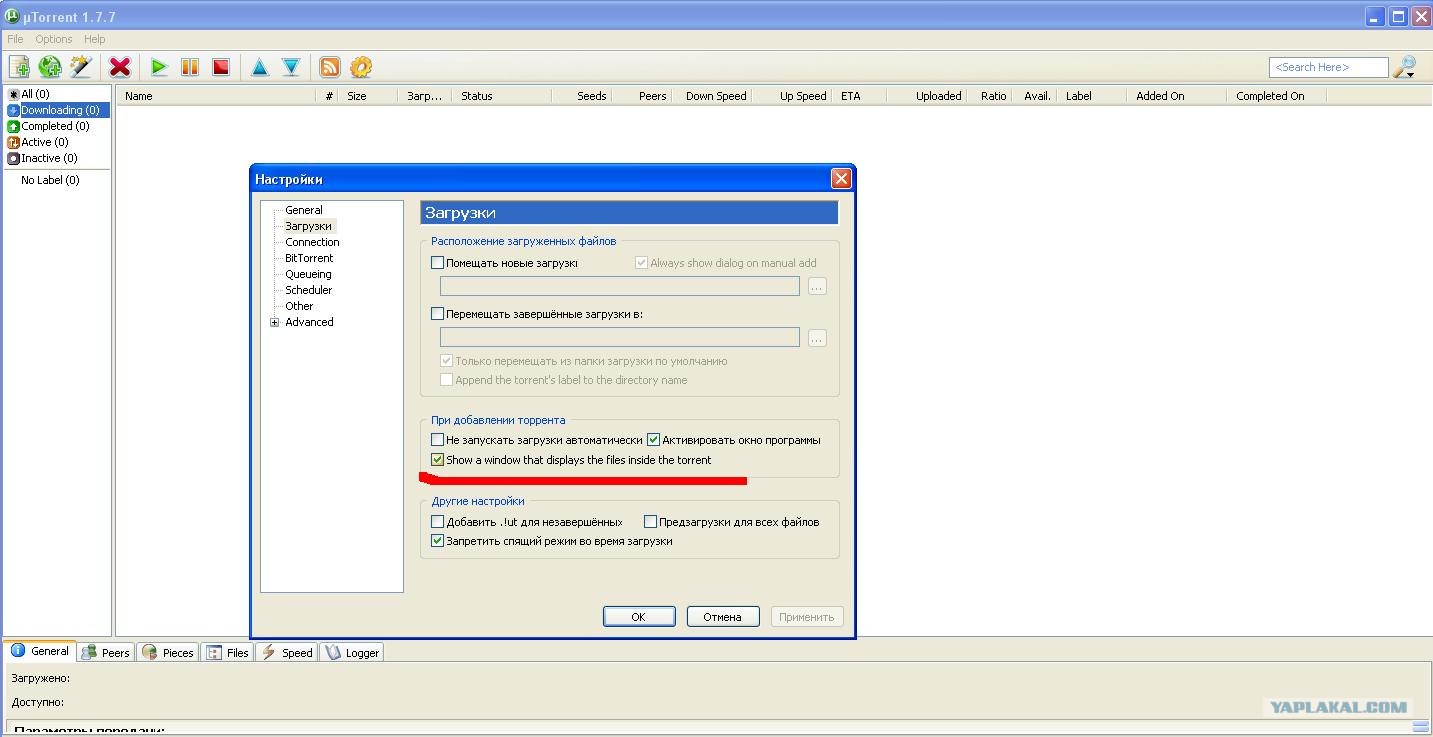This screenshot has height=737, width=1433.
Task: Click the Отмена button
Action: (723, 617)
